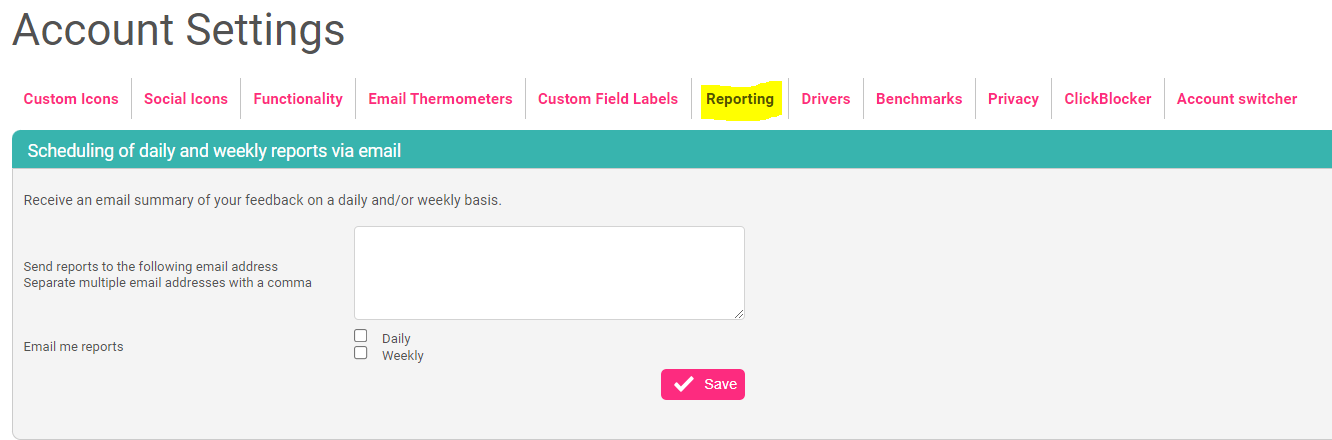
Task: Open the Drivers tab
Action: coord(826,99)
